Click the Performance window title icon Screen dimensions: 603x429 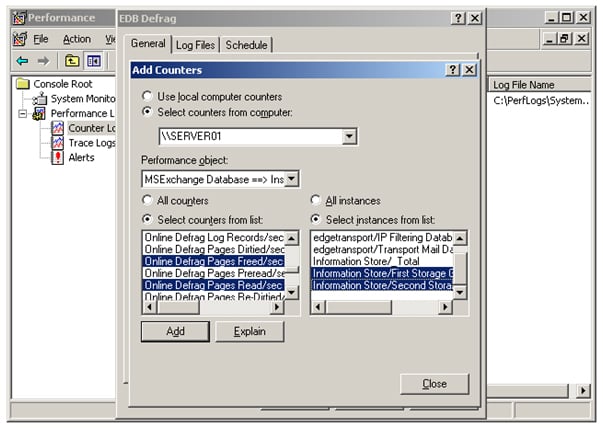(19, 18)
